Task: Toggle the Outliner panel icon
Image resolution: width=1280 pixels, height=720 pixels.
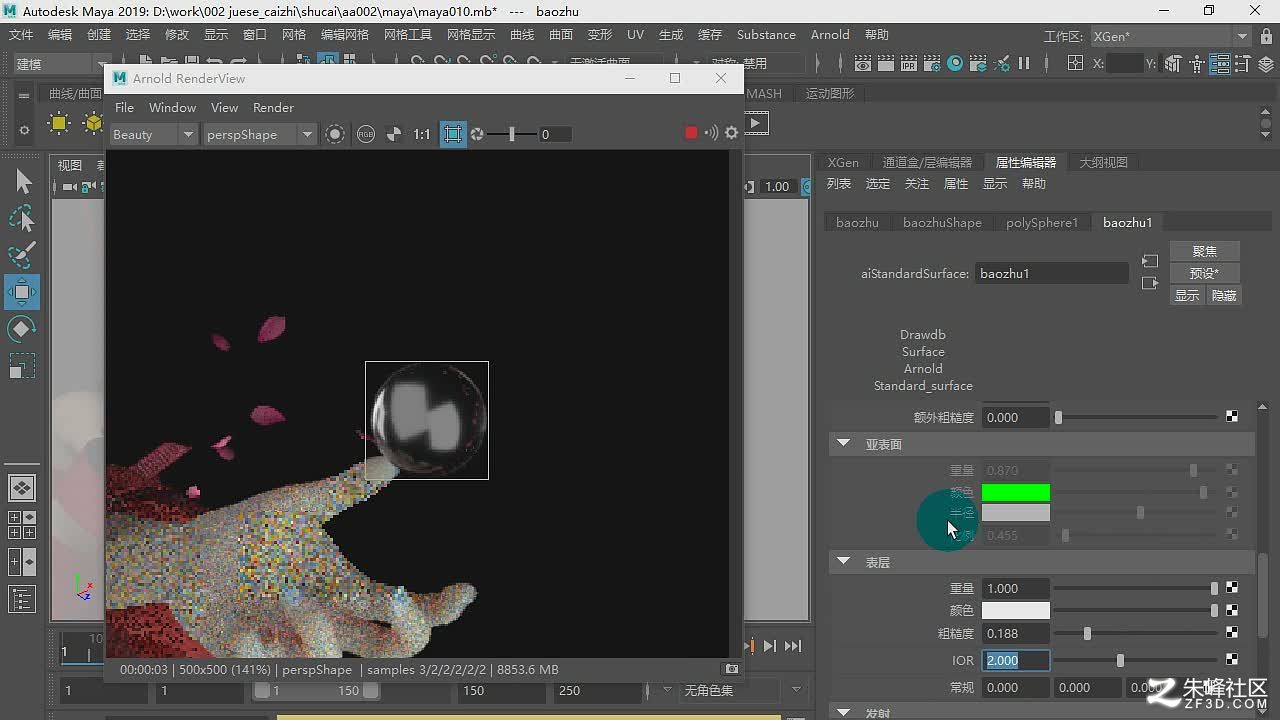Action: (x=22, y=599)
